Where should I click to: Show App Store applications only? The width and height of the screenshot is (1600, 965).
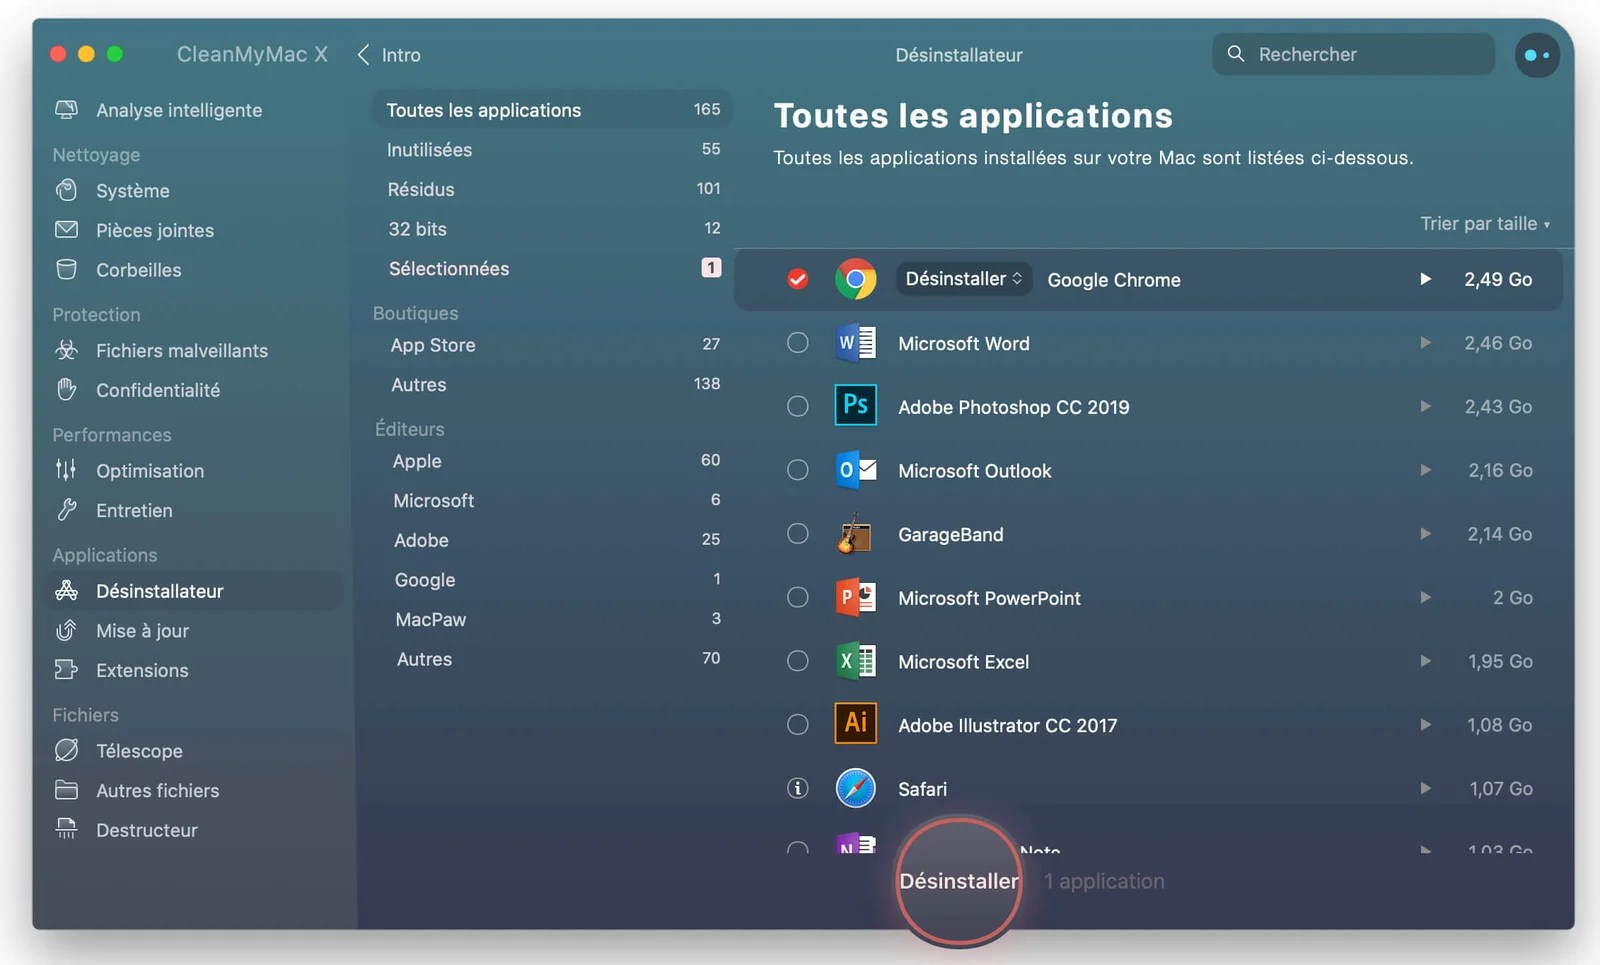point(433,345)
